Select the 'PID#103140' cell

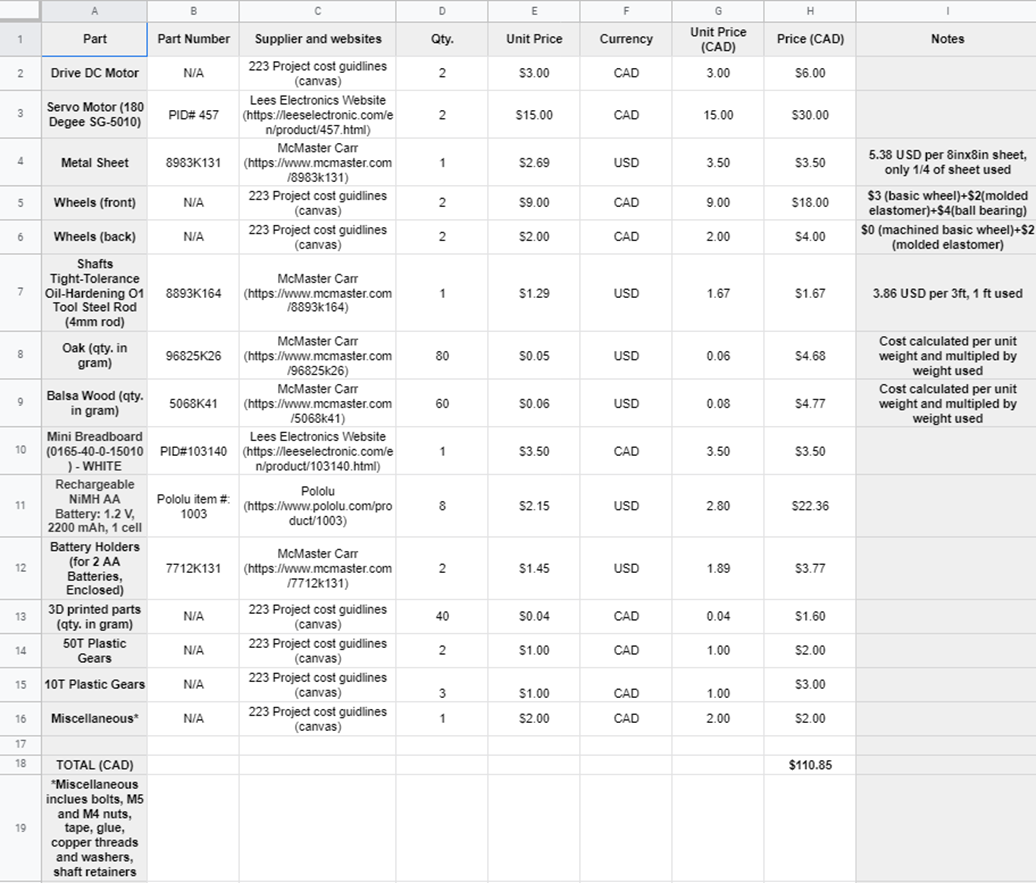point(194,451)
